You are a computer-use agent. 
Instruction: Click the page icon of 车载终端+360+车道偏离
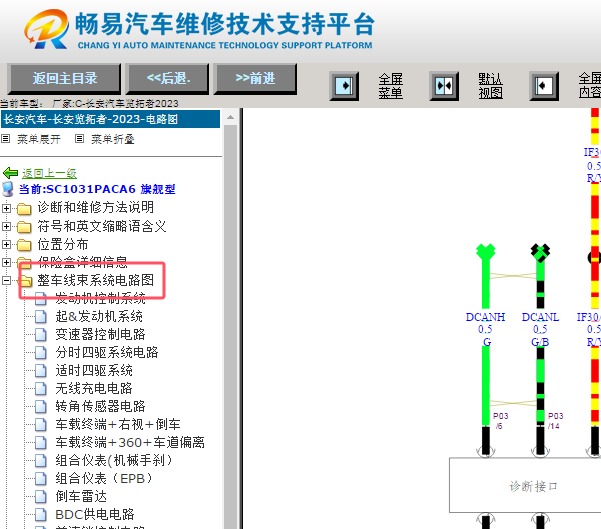pyautogui.click(x=41, y=443)
